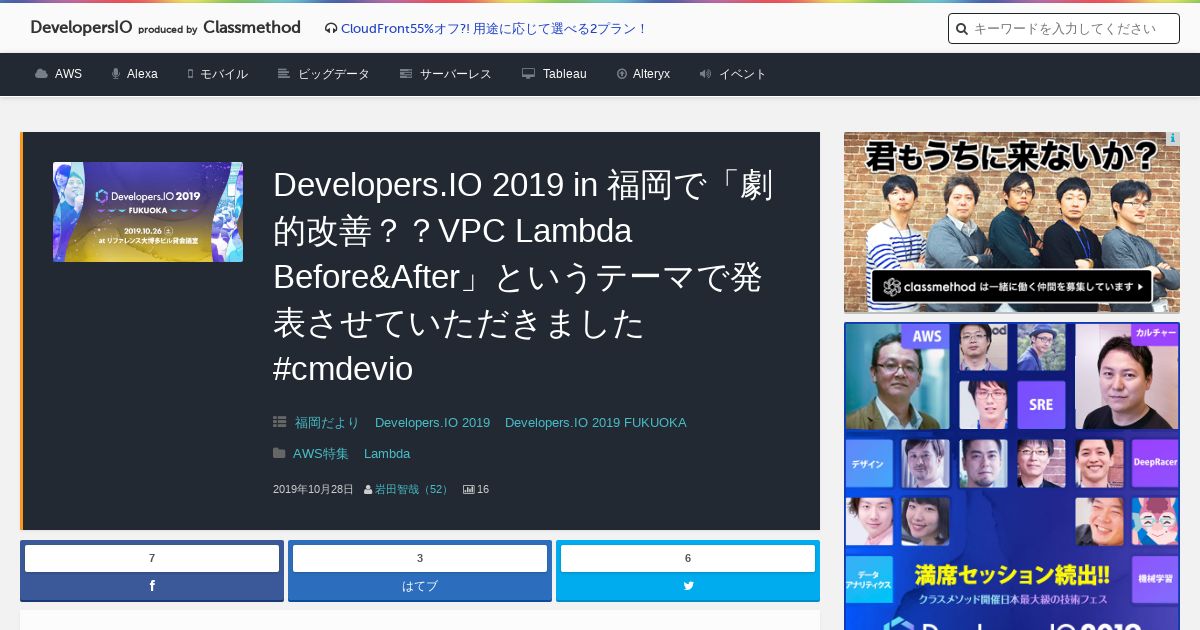1200x630 pixels.
Task: Click the article's Fukuoka event thumbnail
Action: click(148, 212)
